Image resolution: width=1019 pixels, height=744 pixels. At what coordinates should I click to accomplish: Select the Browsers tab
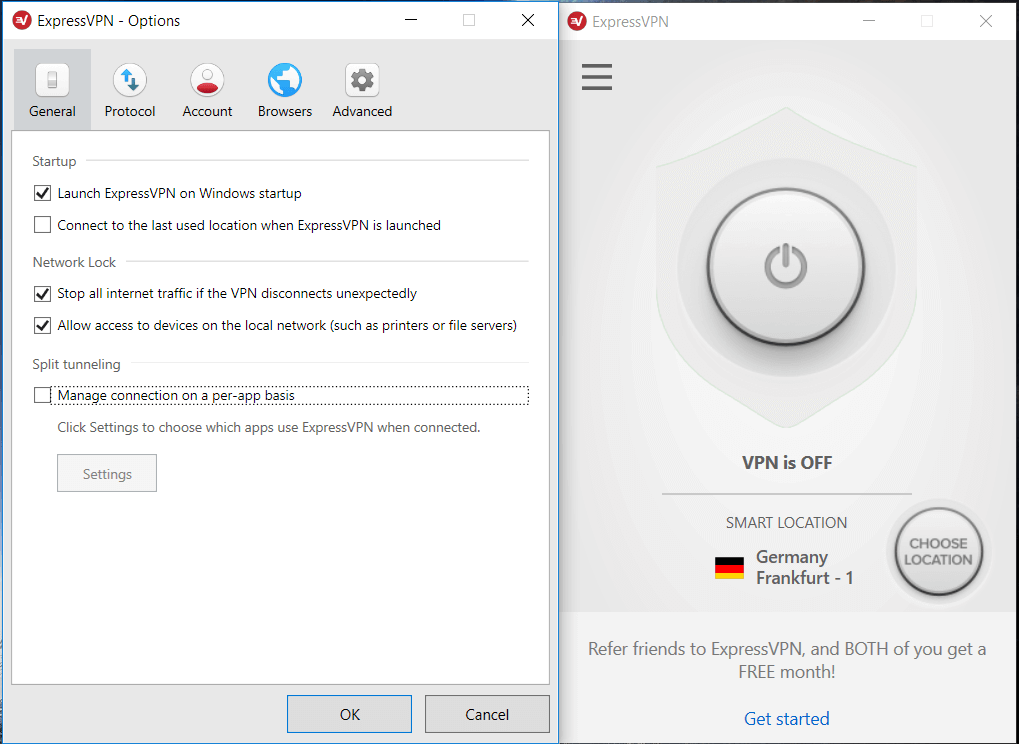click(285, 90)
